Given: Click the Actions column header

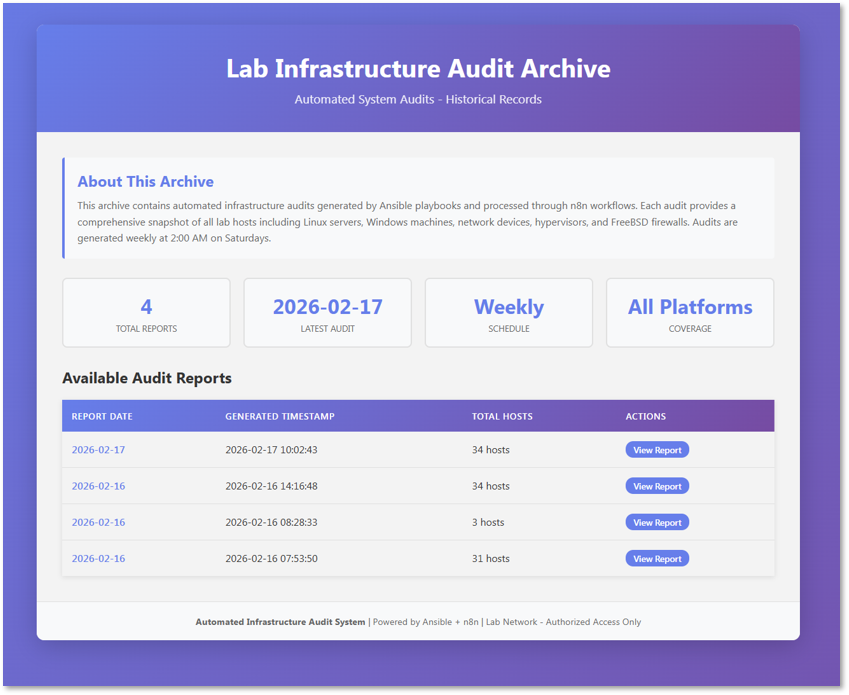Looking at the screenshot, I should 645,416.
